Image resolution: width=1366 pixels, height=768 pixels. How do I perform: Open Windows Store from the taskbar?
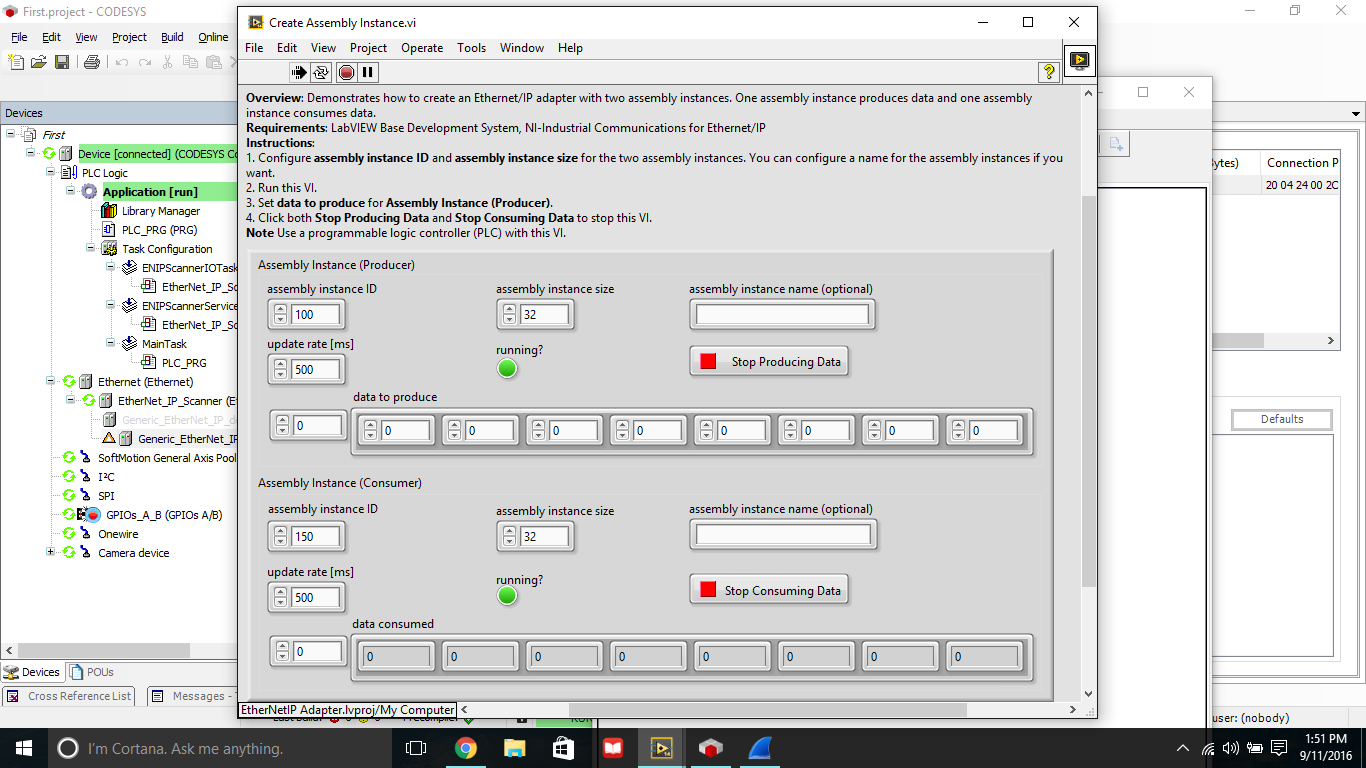(563, 748)
